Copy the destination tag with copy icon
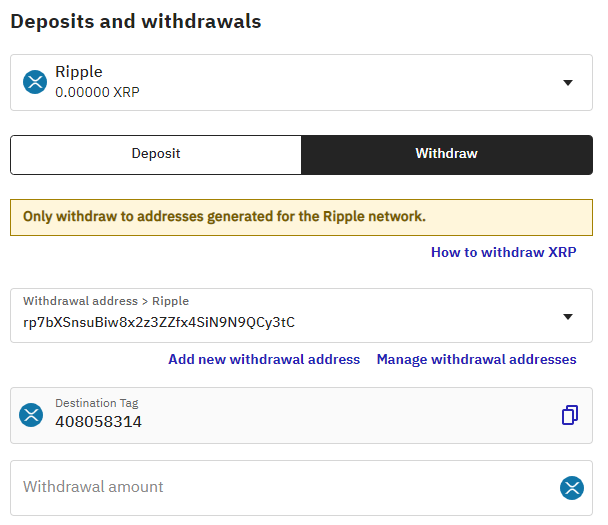This screenshot has height=525, width=608. click(570, 415)
